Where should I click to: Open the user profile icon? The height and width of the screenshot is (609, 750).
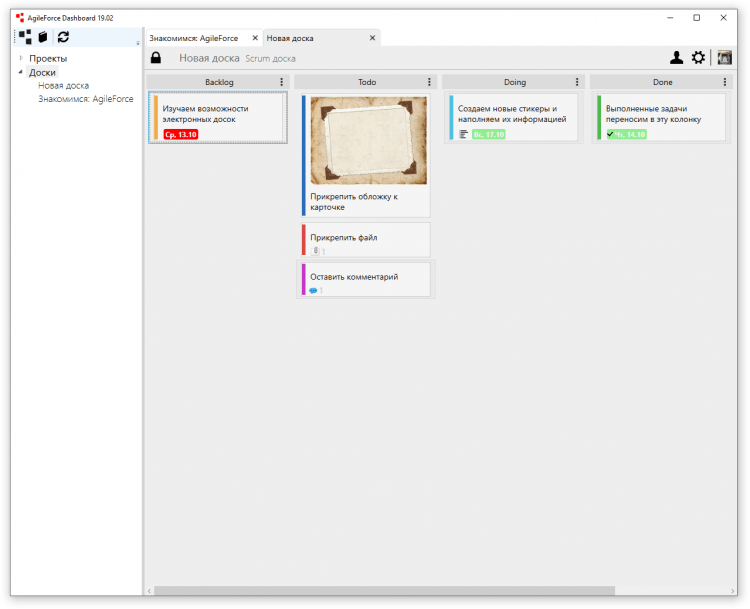pos(677,58)
